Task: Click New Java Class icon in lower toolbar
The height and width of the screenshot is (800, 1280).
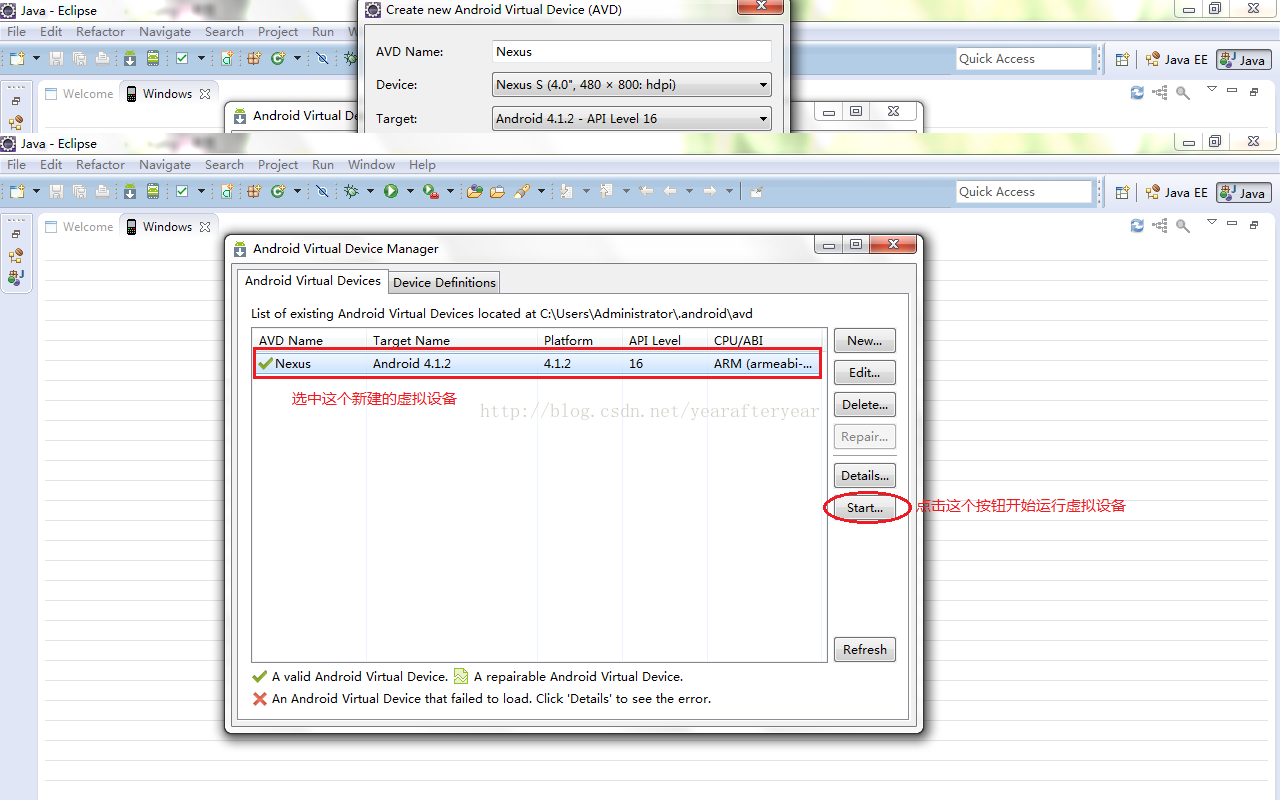Action: click(x=278, y=191)
